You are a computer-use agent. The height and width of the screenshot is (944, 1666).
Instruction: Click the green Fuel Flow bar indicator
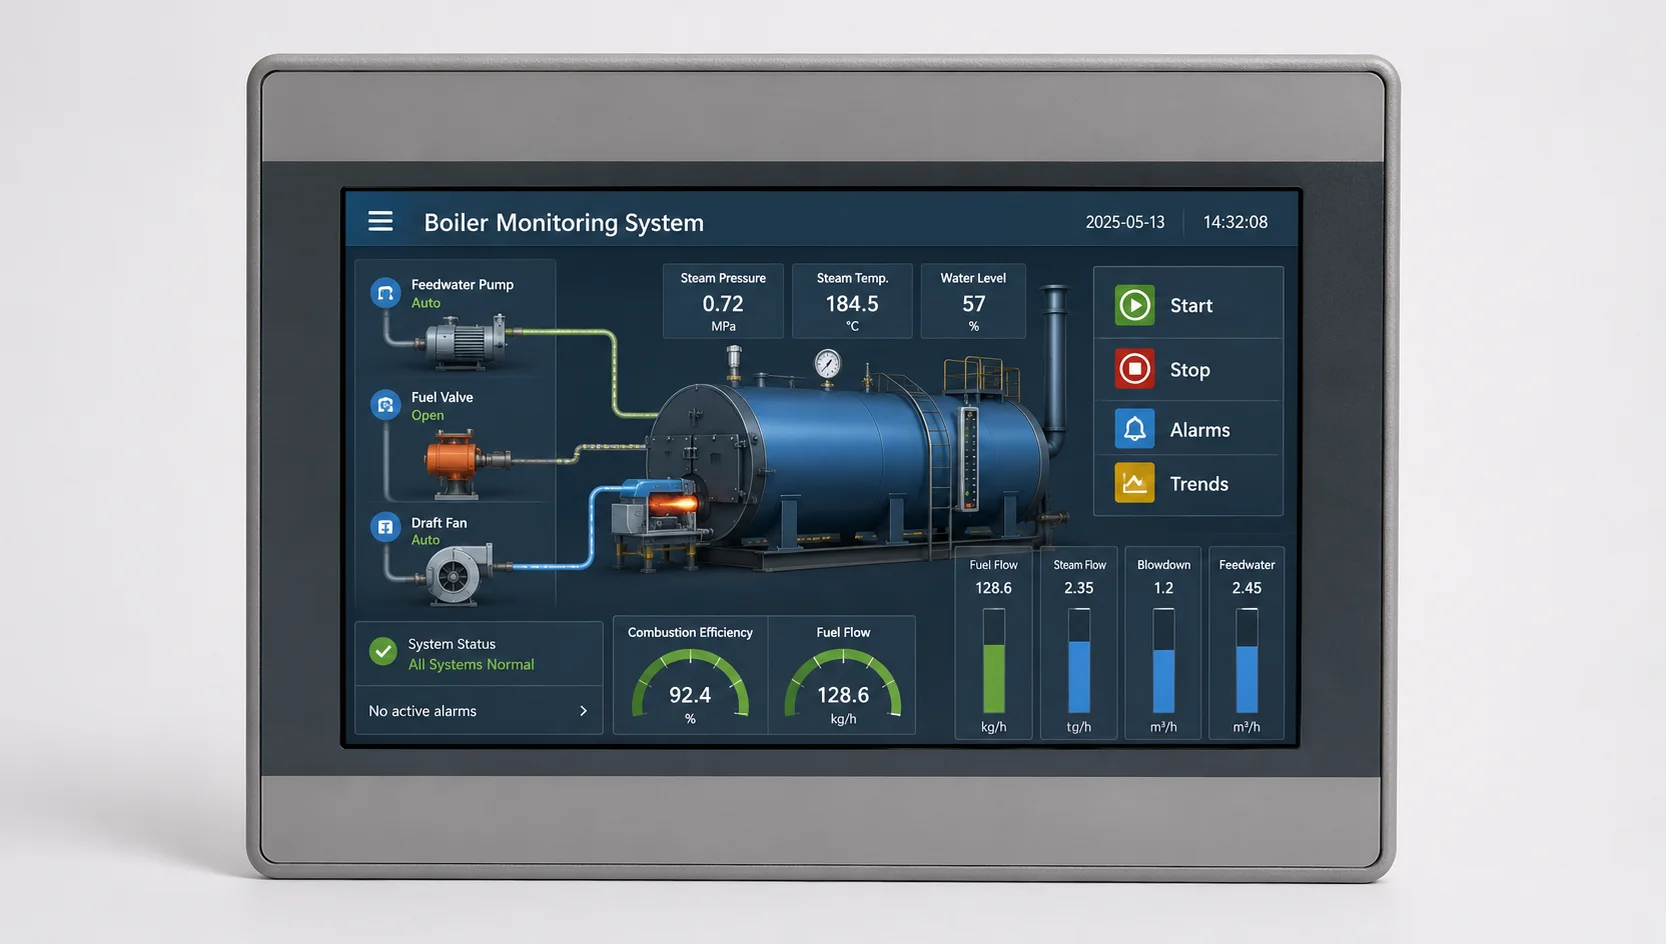coord(994,662)
